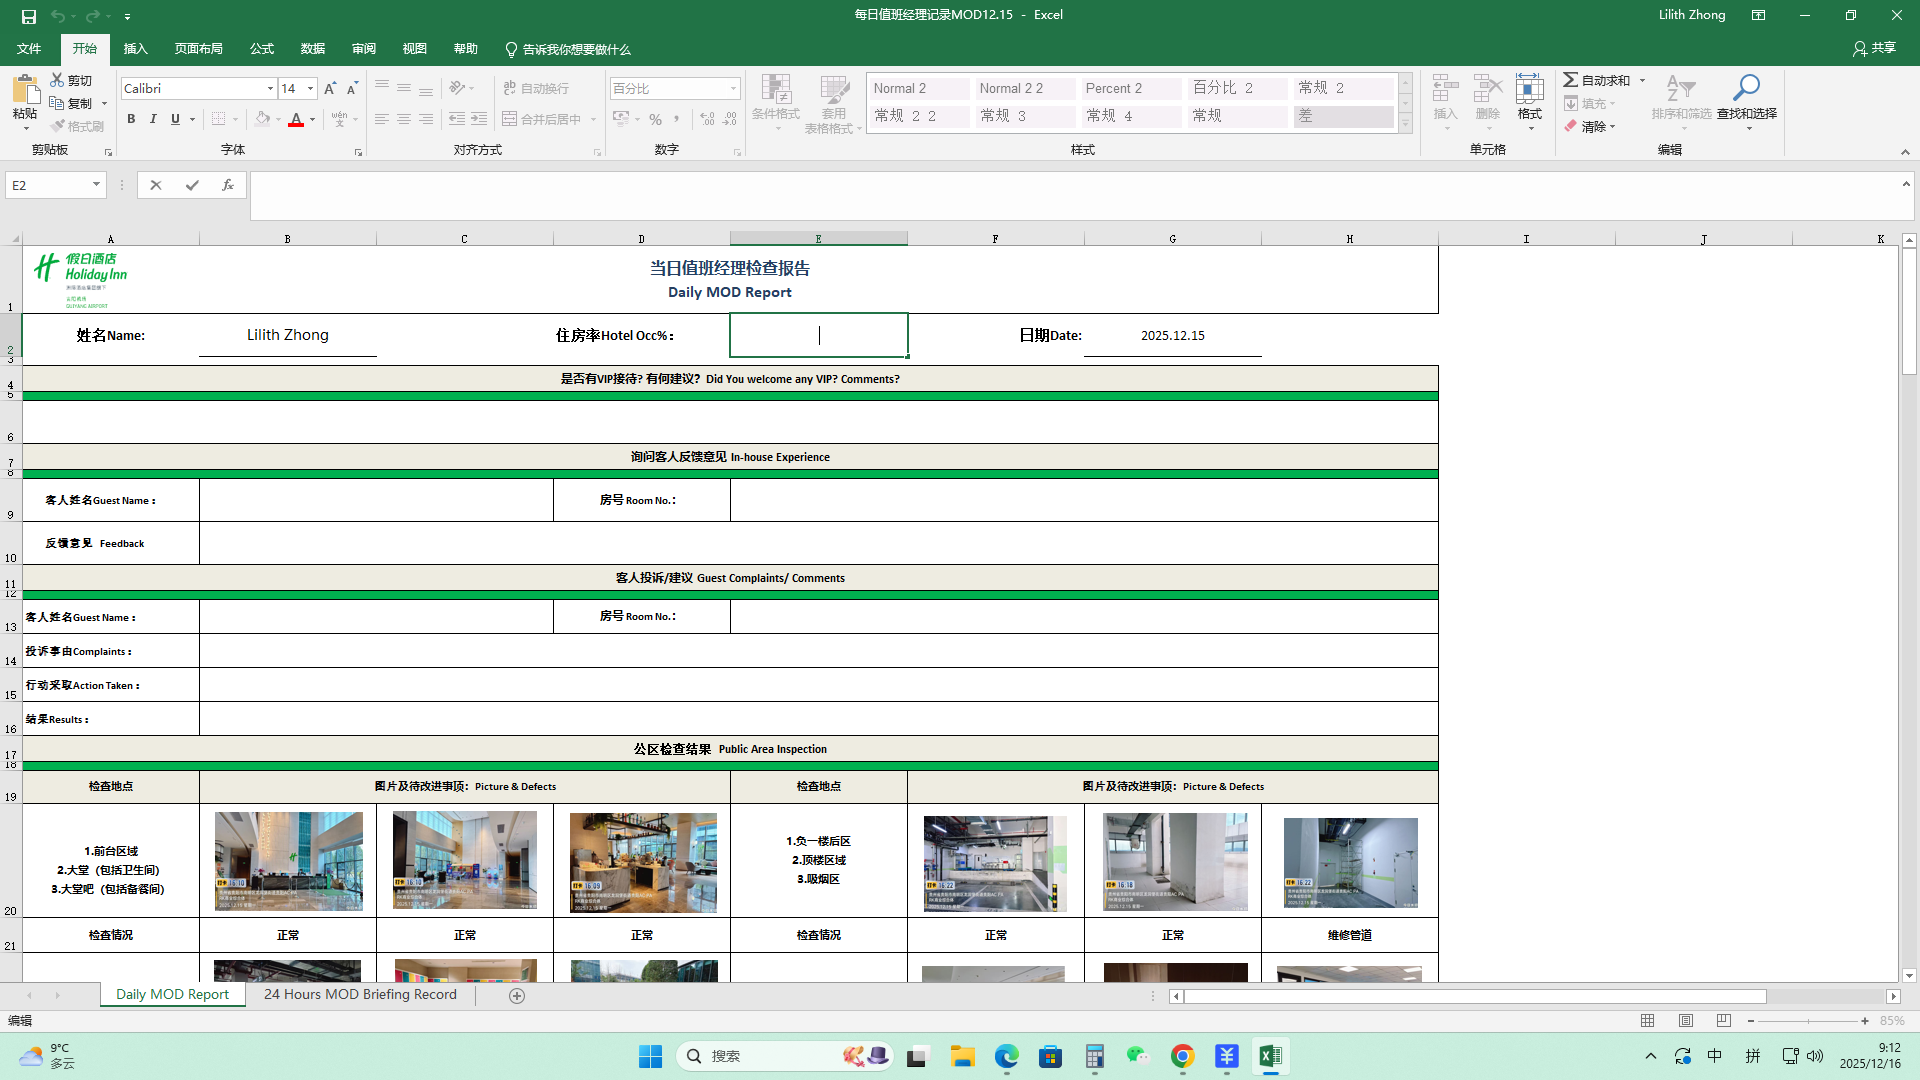Image resolution: width=1920 pixels, height=1080 pixels.
Task: Open the font size dropdown
Action: click(x=311, y=89)
